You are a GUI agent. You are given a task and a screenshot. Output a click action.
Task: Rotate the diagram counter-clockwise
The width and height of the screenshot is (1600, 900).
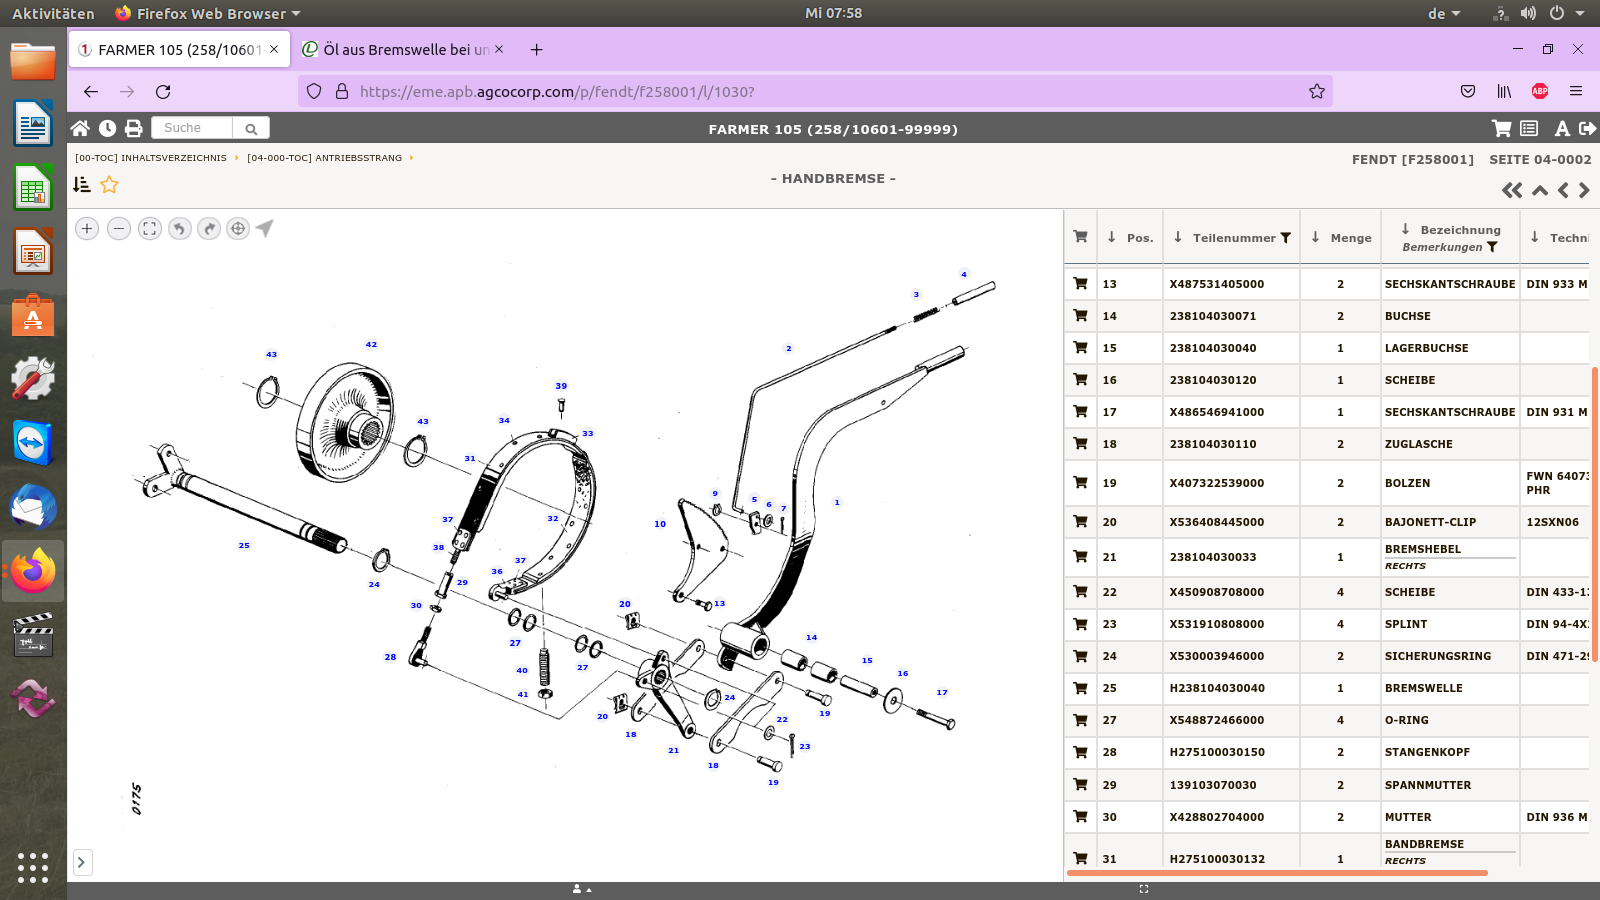[x=179, y=229]
